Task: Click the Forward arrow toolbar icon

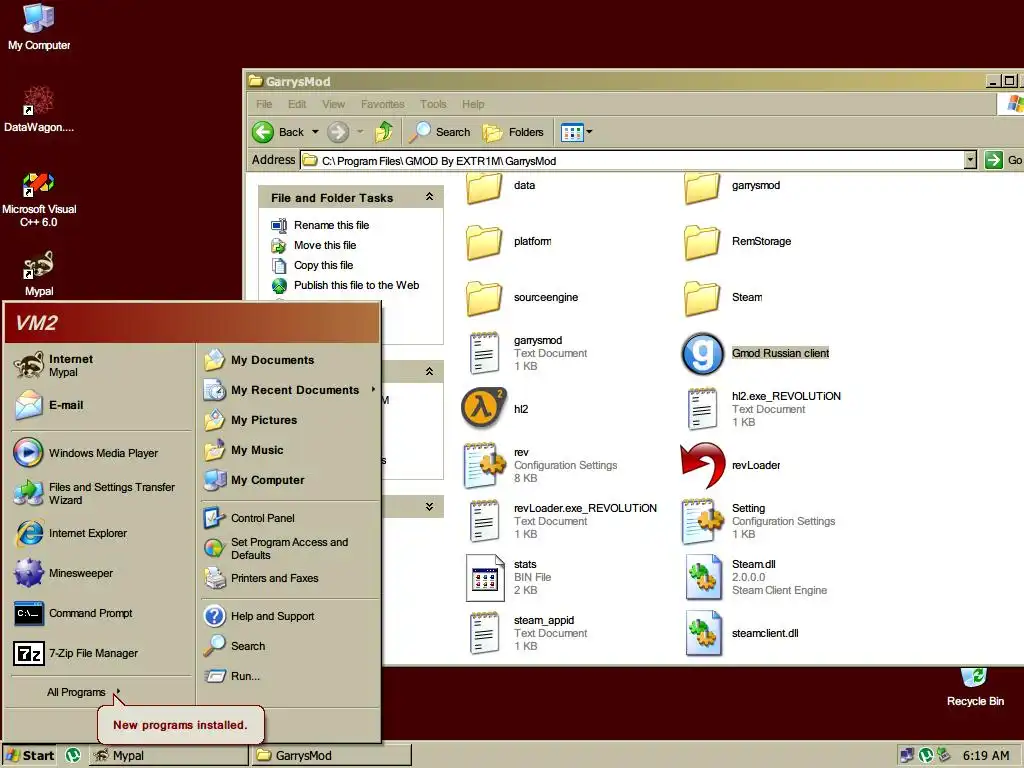Action: (x=338, y=132)
